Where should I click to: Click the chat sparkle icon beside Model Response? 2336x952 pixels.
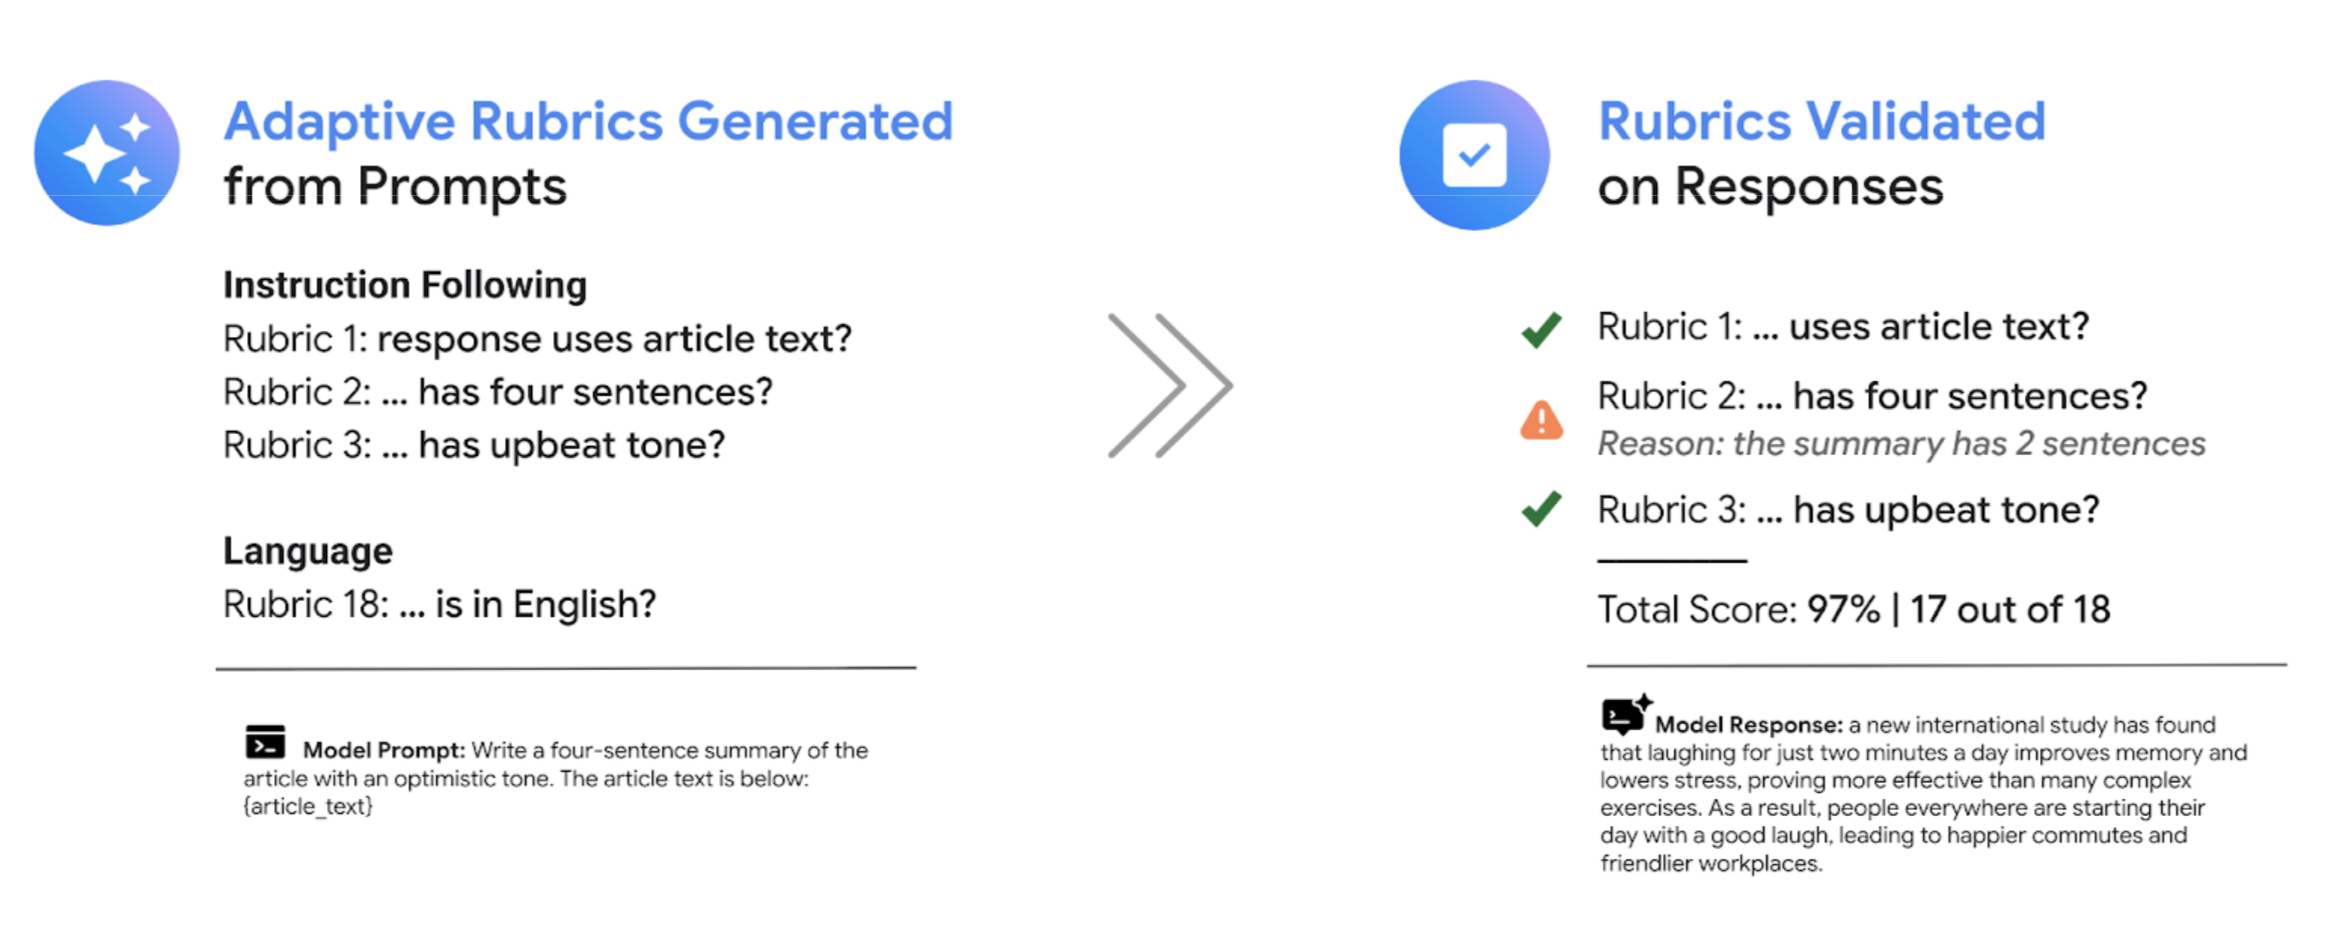coord(1625,715)
